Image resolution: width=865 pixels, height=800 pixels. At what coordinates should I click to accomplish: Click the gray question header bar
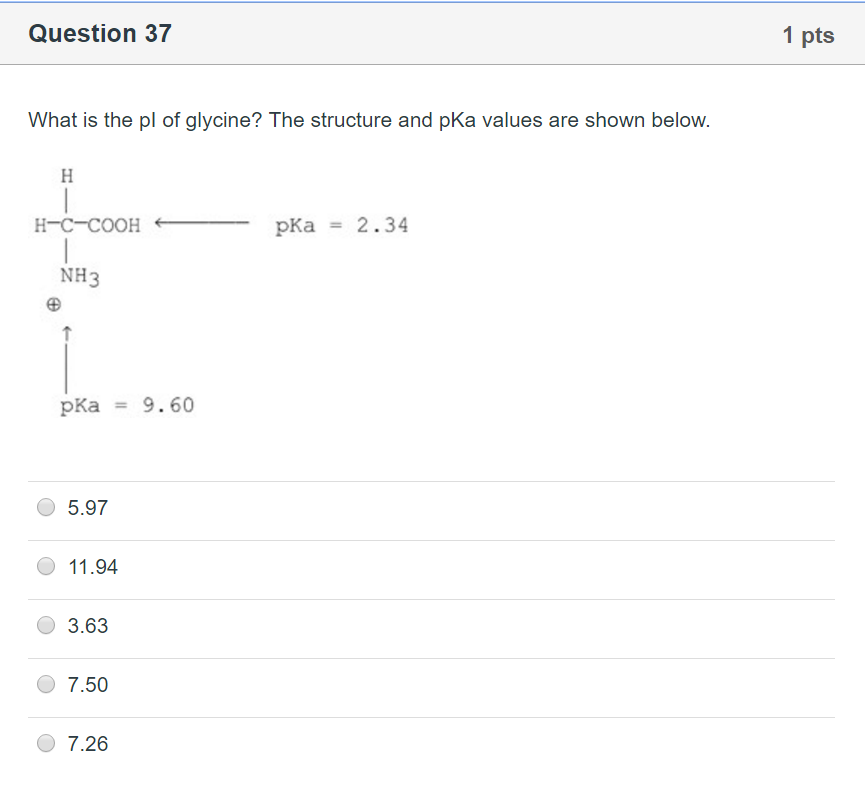tap(432, 33)
